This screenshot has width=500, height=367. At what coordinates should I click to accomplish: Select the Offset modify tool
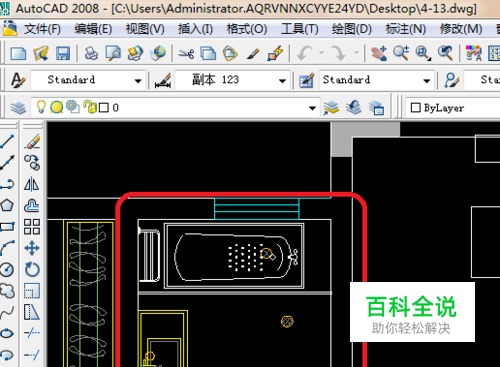tap(32, 205)
